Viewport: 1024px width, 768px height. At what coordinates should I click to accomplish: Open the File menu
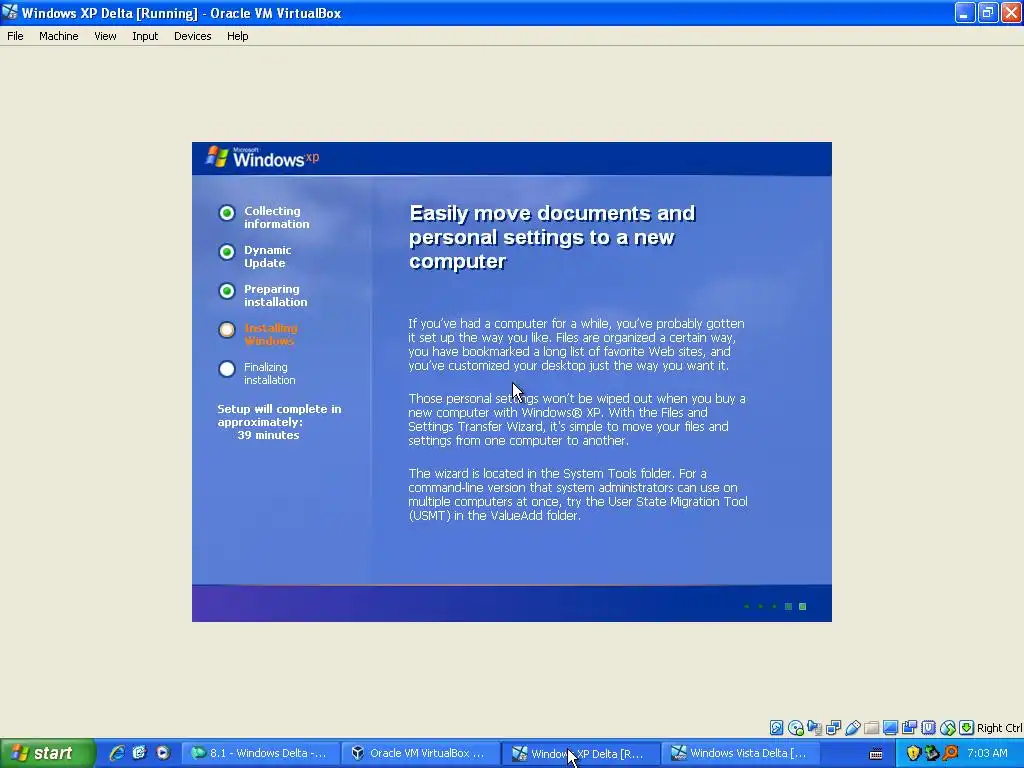tap(15, 36)
